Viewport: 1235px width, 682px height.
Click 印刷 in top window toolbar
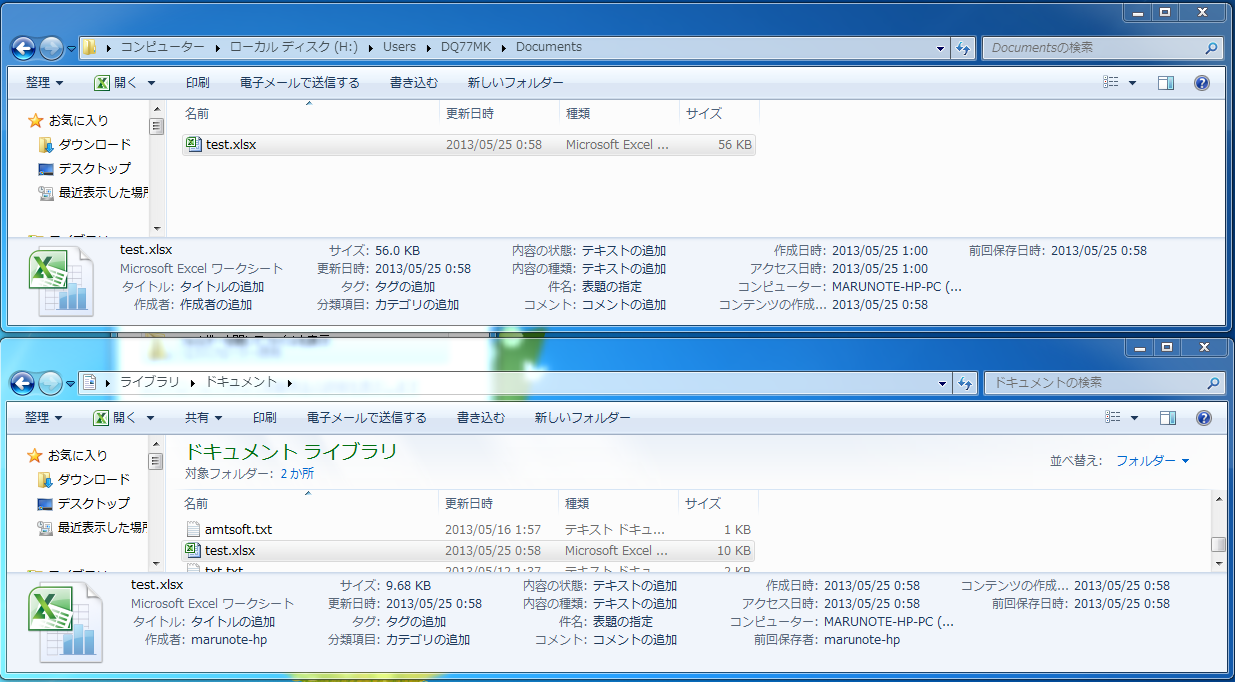(198, 83)
